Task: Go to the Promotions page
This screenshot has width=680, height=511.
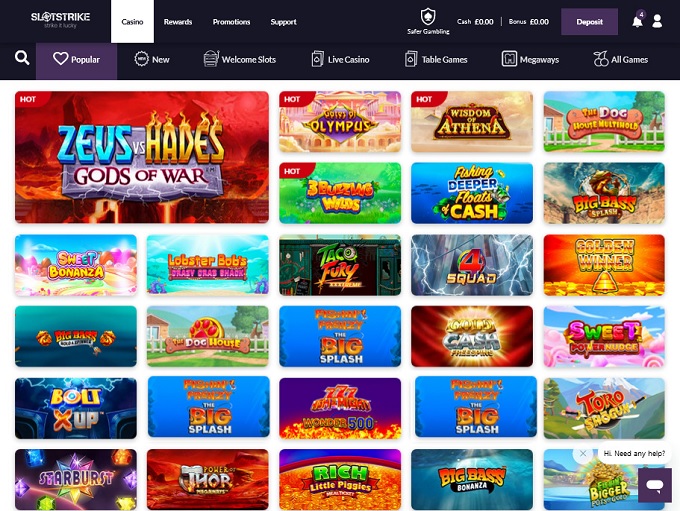Action: click(231, 21)
